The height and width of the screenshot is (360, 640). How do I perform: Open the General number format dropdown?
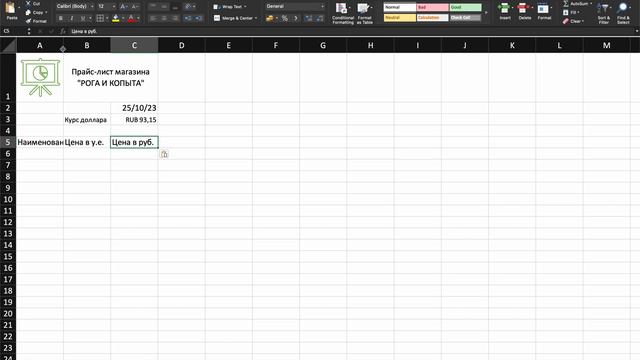[295, 6]
